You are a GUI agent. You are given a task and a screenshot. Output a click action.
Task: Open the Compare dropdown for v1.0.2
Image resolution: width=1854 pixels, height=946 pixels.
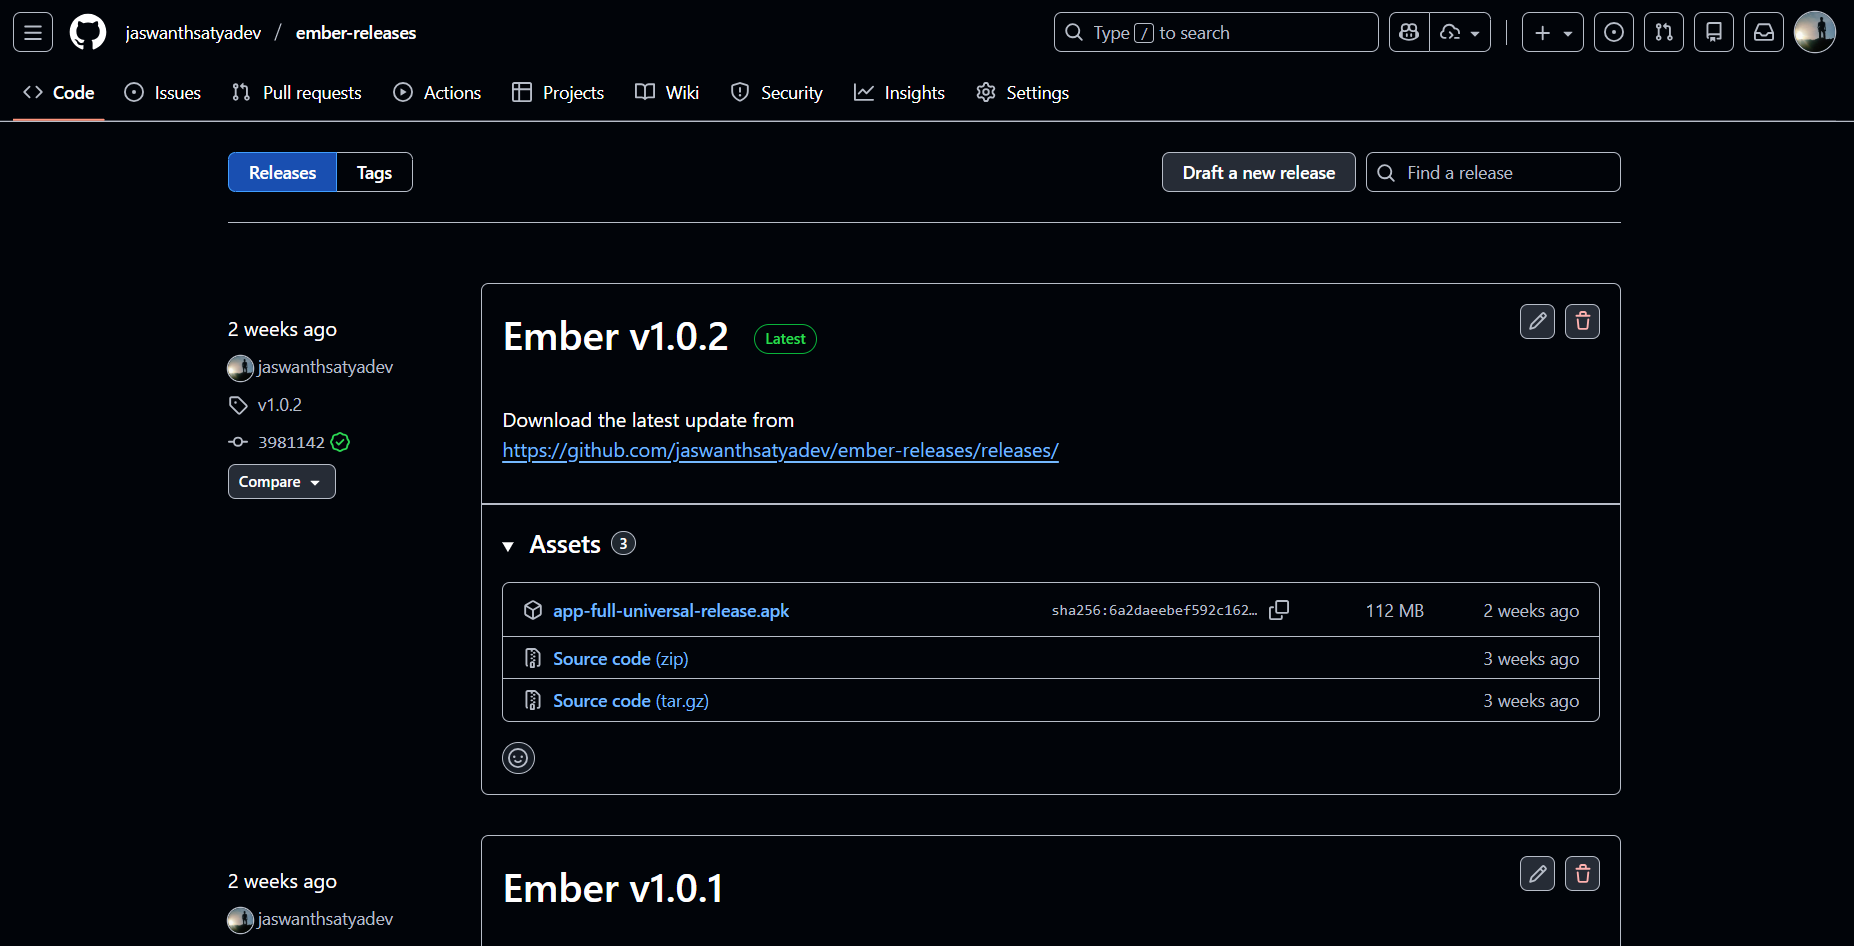281,481
